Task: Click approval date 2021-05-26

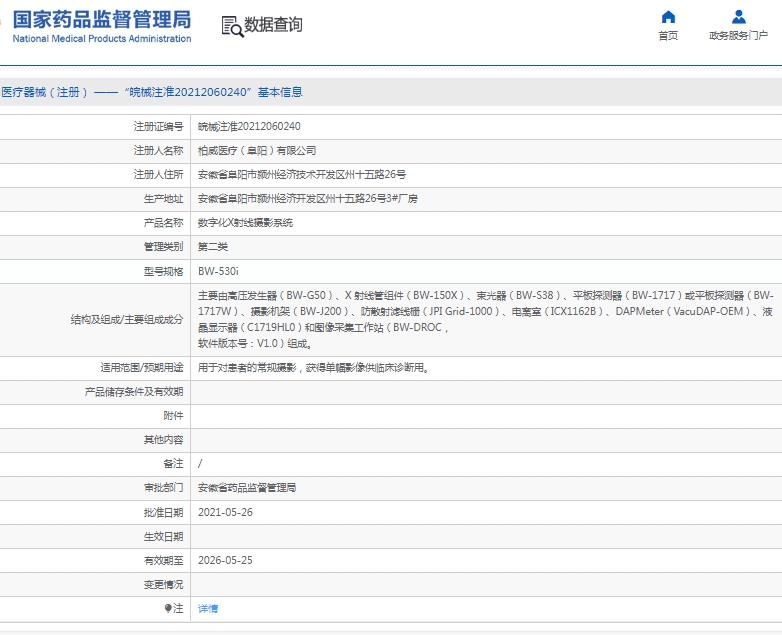Action: pyautogui.click(x=225, y=512)
